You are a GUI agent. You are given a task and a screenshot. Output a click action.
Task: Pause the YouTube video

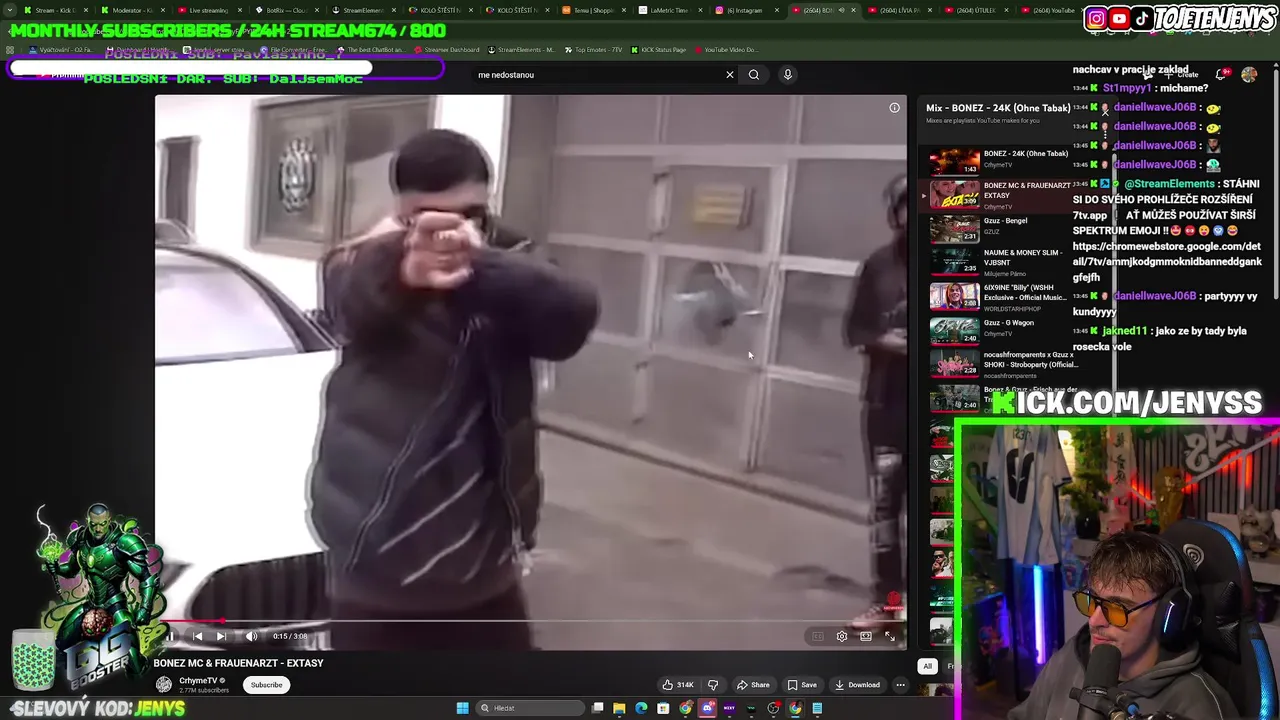(171, 636)
